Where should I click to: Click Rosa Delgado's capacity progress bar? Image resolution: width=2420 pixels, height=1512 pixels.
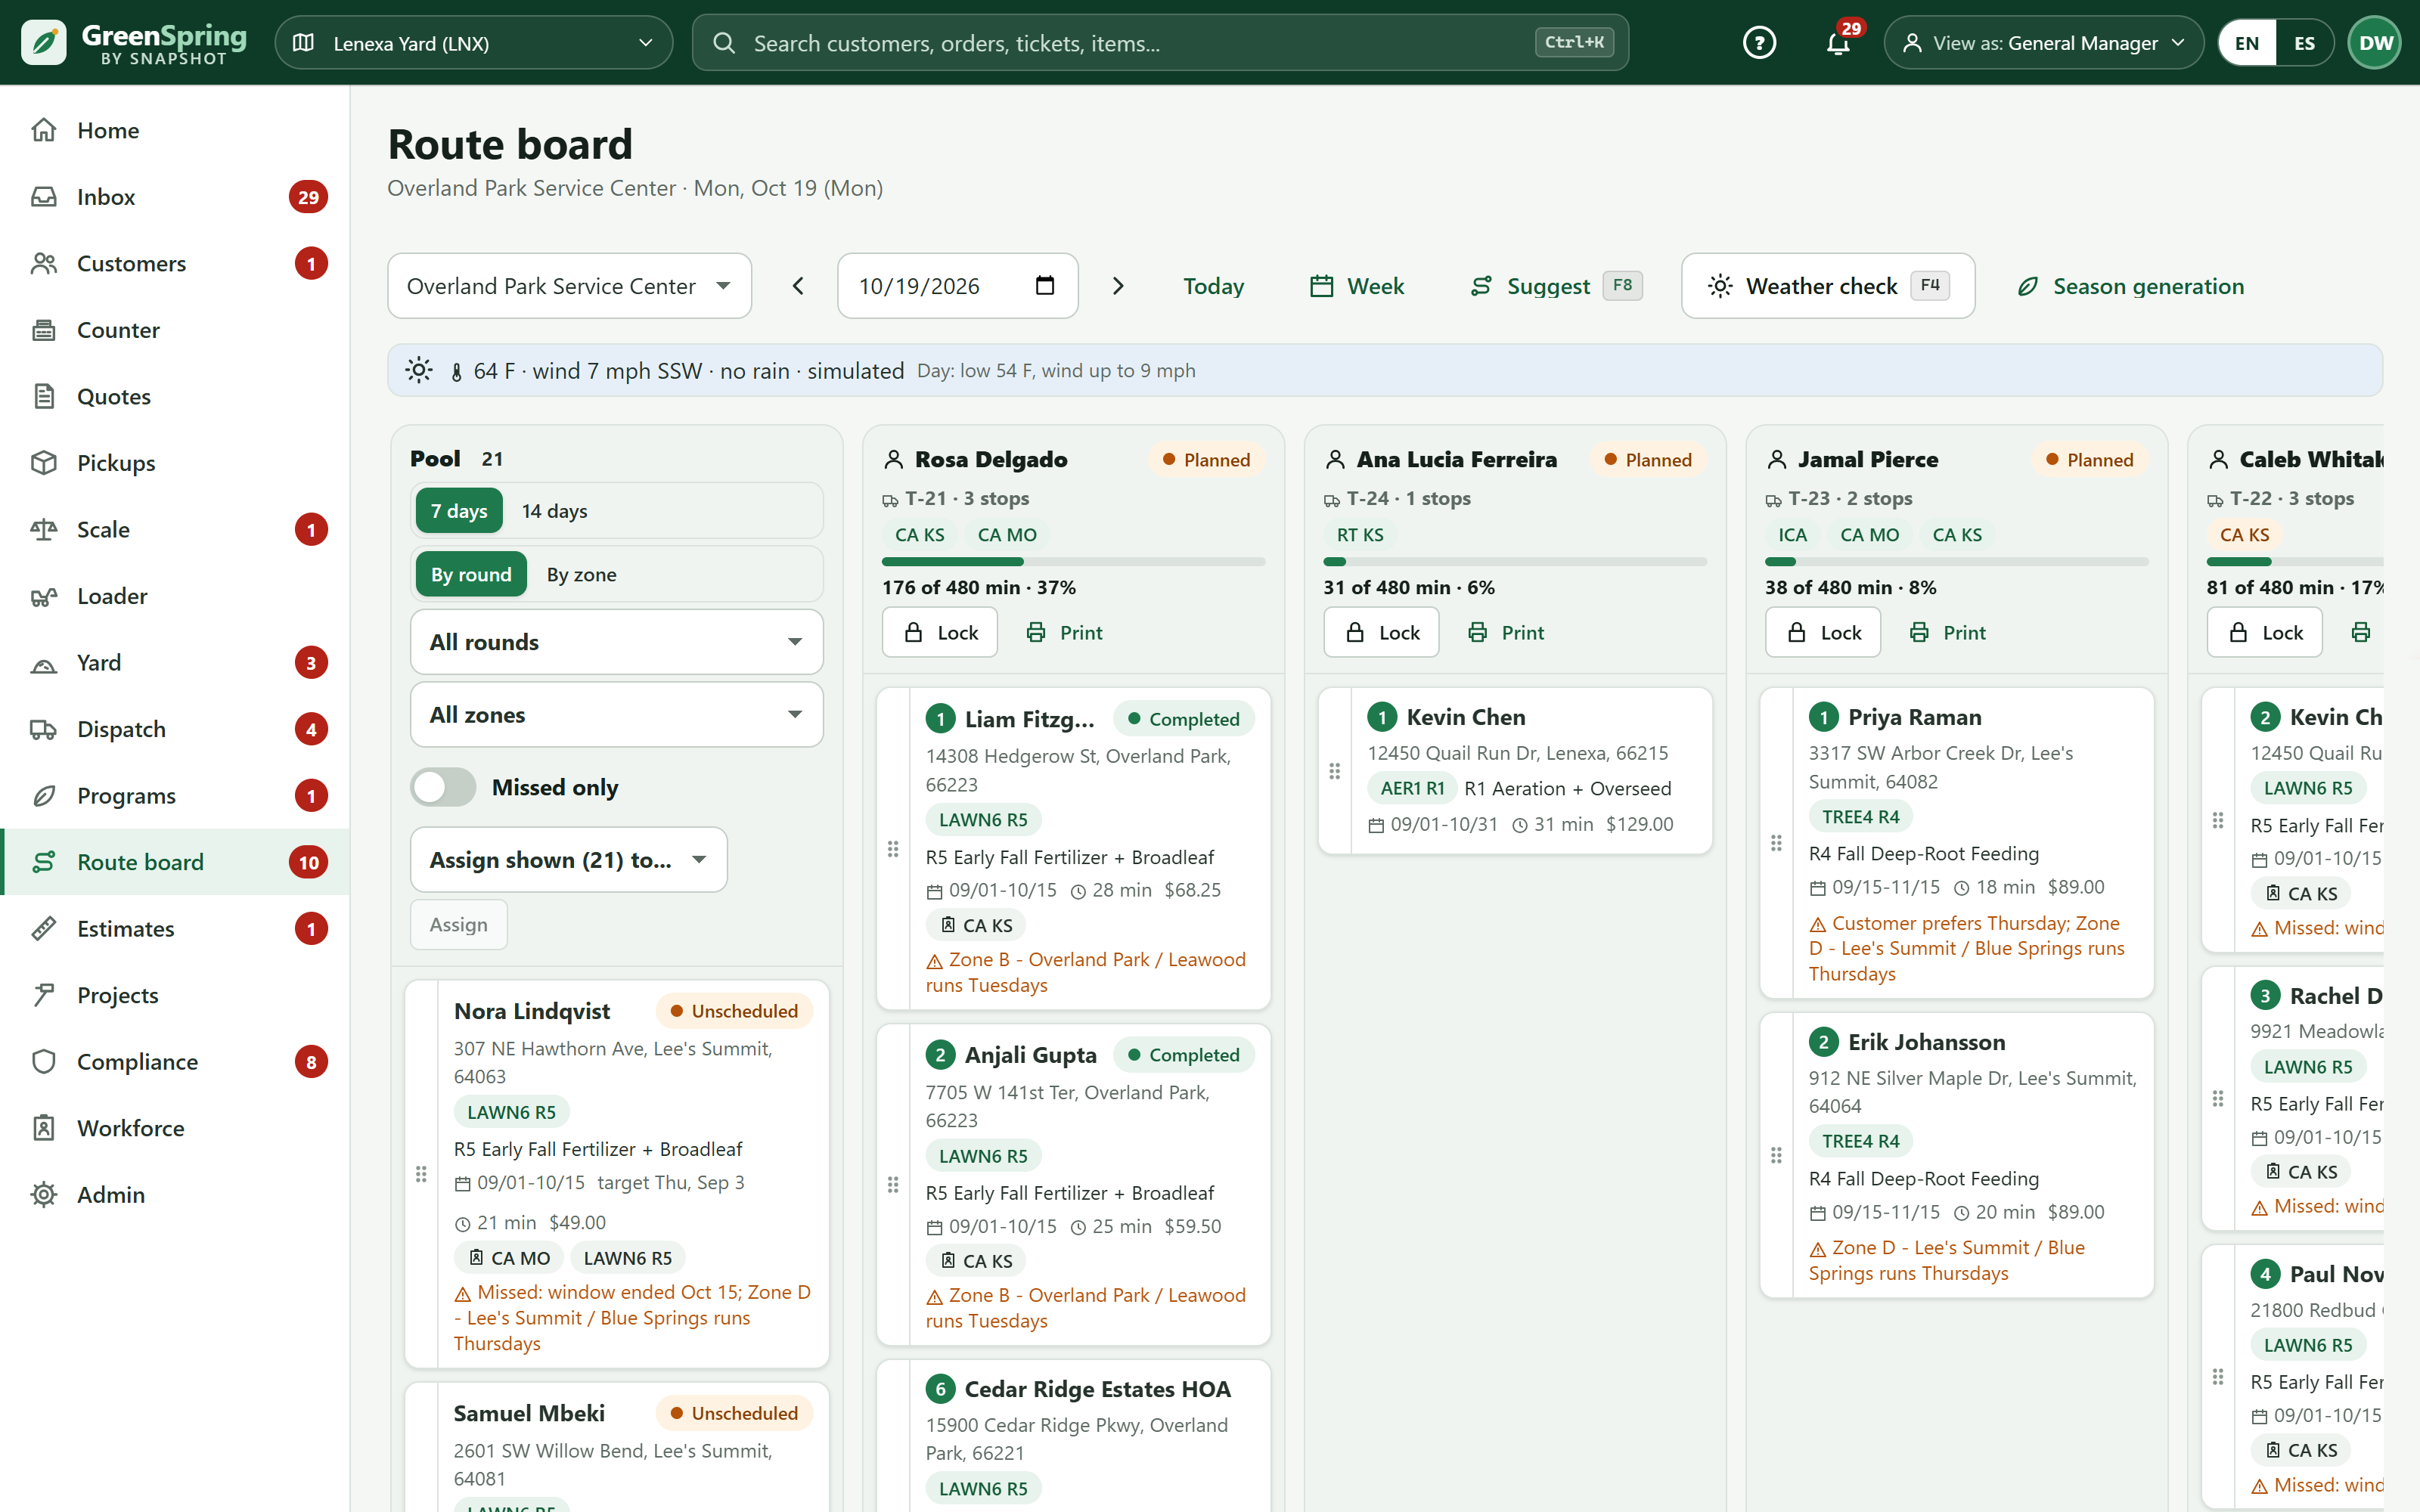click(x=1073, y=561)
